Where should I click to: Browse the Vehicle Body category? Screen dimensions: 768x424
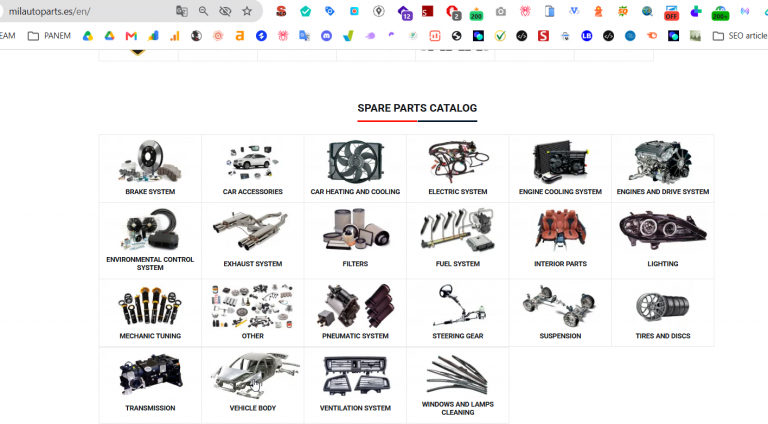pos(253,385)
